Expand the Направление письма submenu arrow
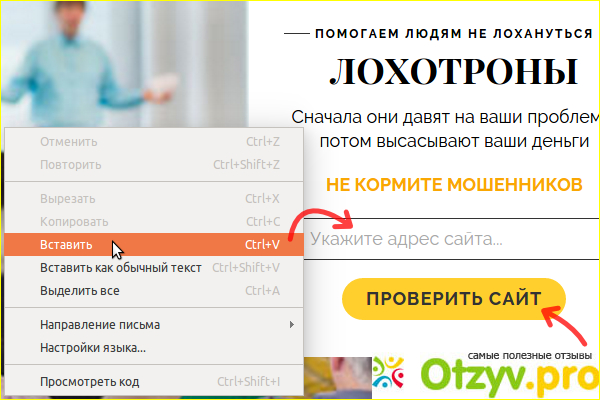The width and height of the screenshot is (600, 400). pyautogui.click(x=291, y=325)
